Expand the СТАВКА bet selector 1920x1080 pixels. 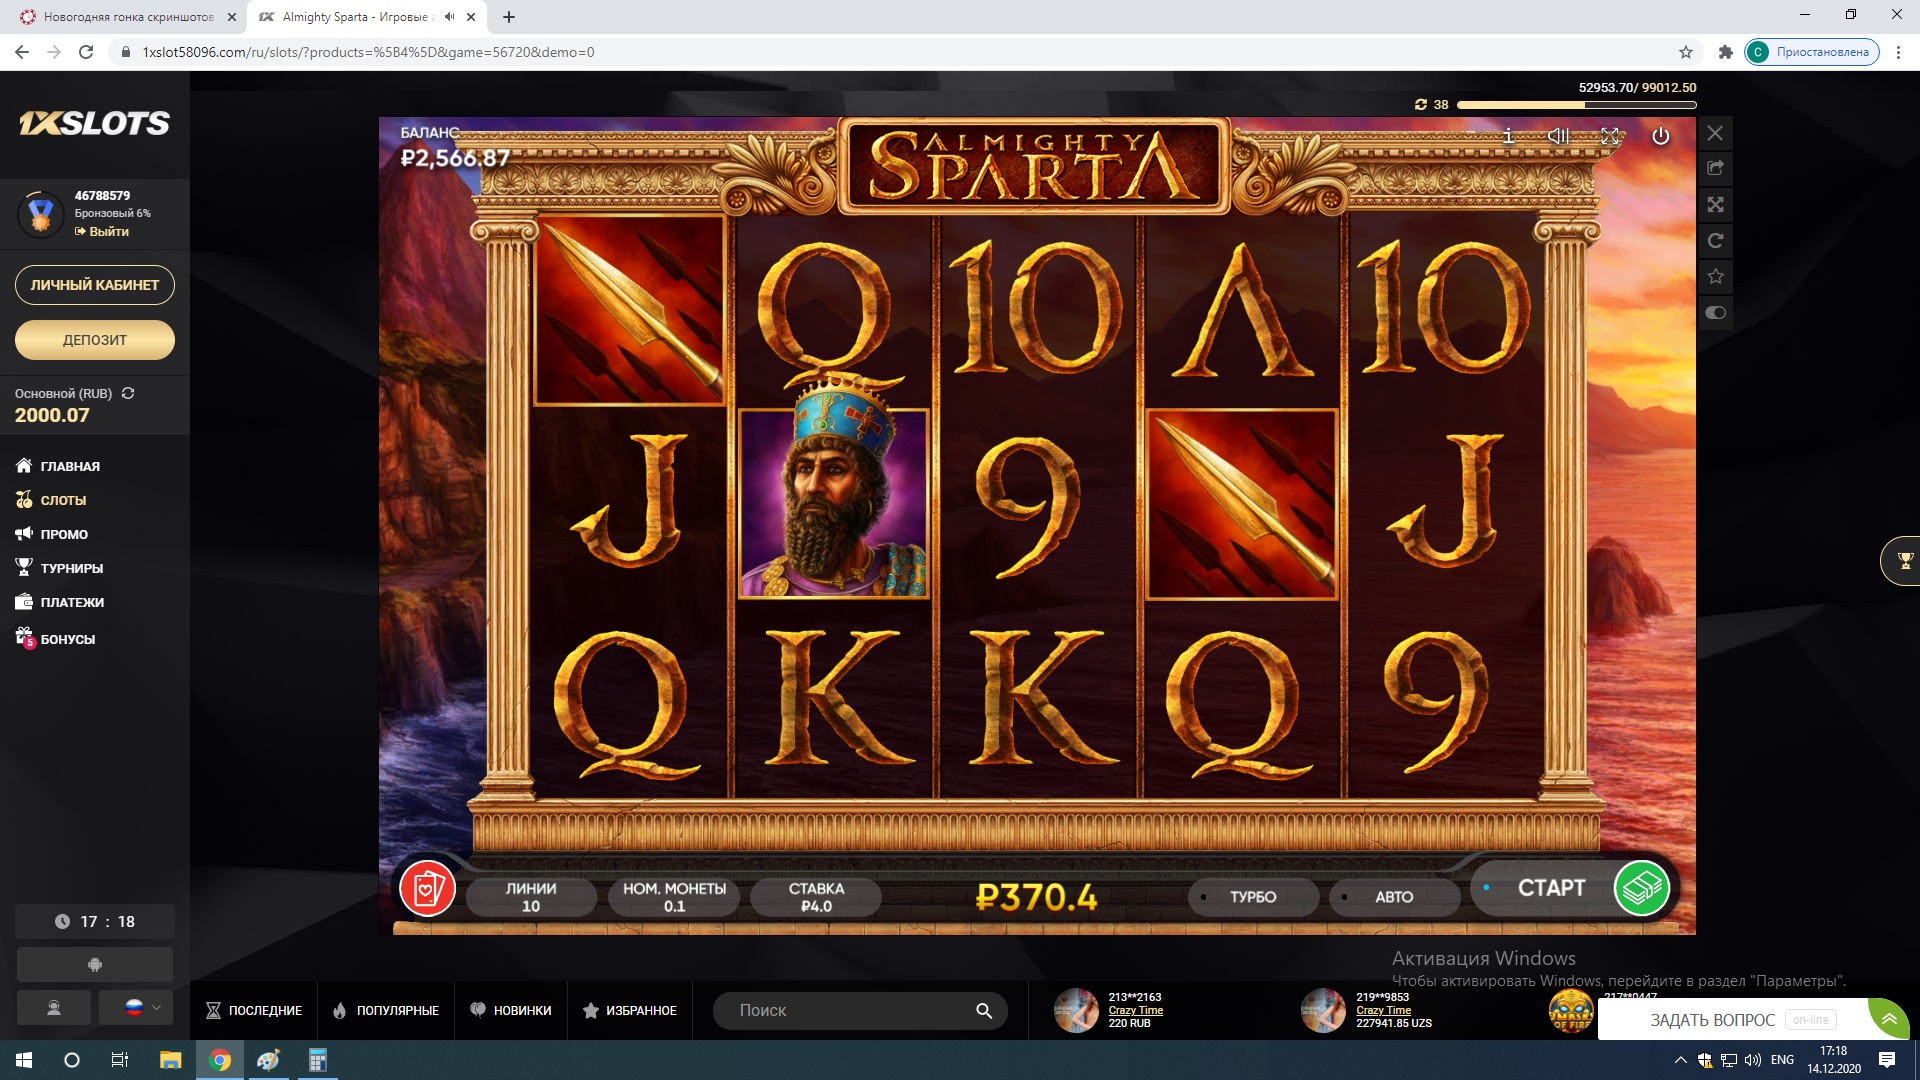pyautogui.click(x=816, y=897)
